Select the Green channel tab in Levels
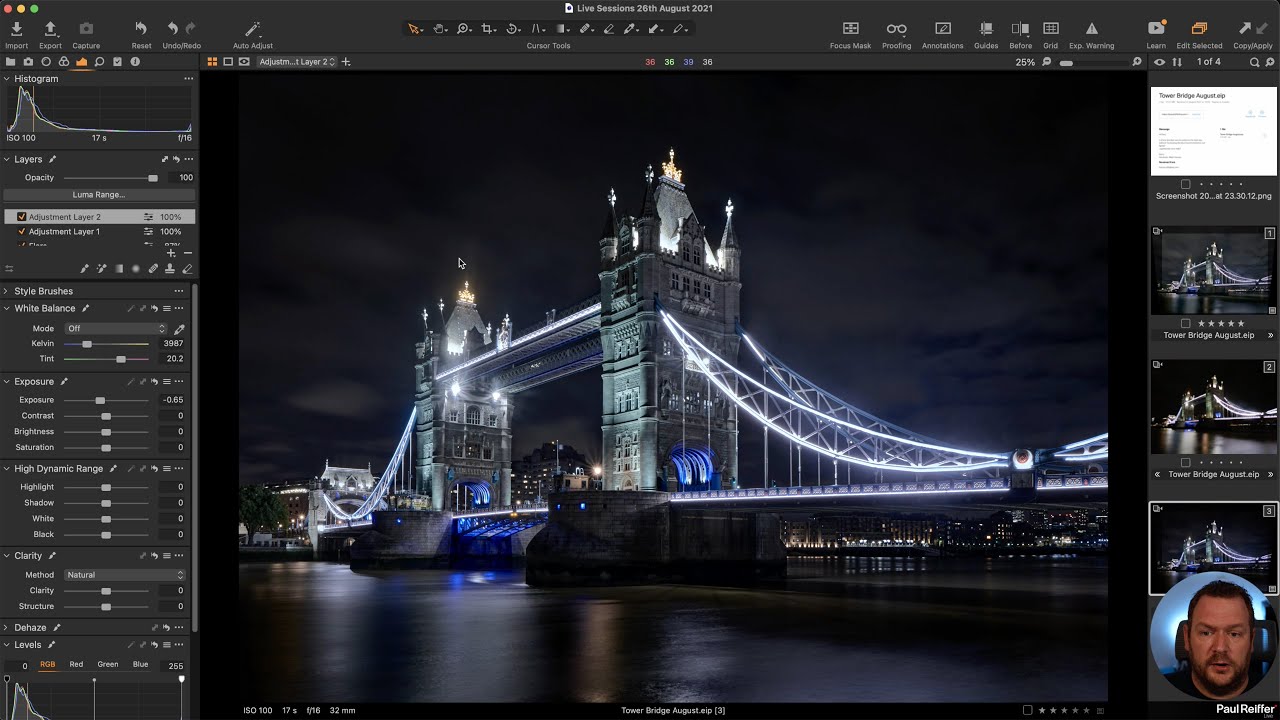This screenshot has width=1280, height=720. (108, 664)
